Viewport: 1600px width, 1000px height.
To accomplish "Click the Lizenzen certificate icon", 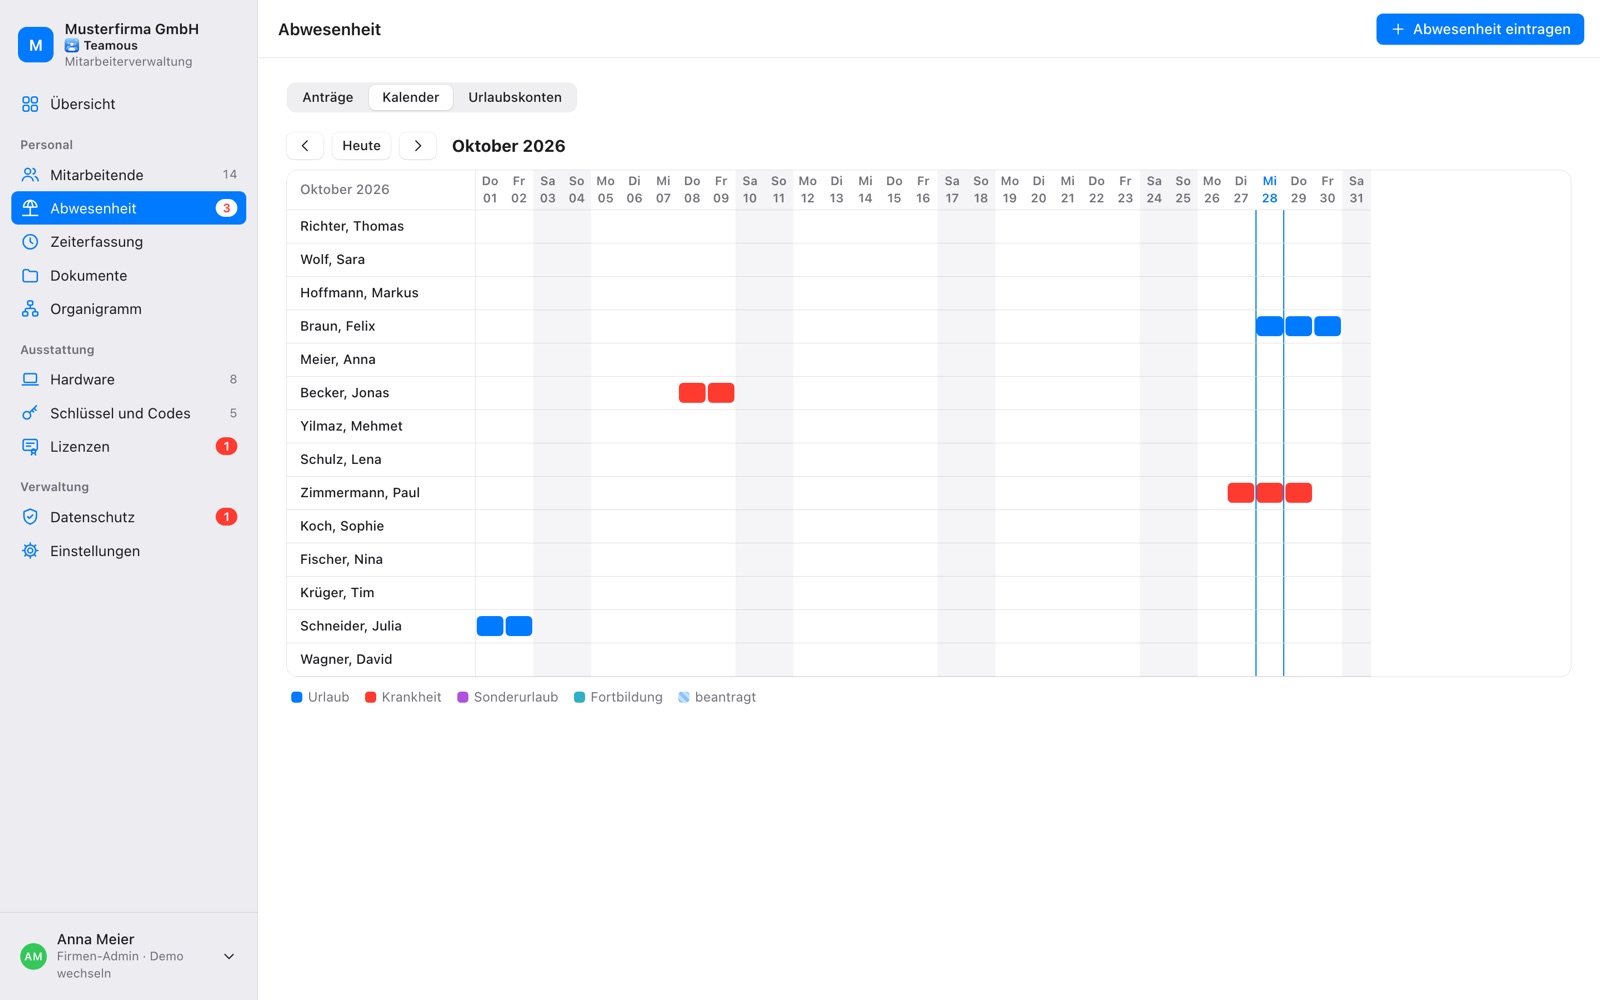I will [30, 447].
